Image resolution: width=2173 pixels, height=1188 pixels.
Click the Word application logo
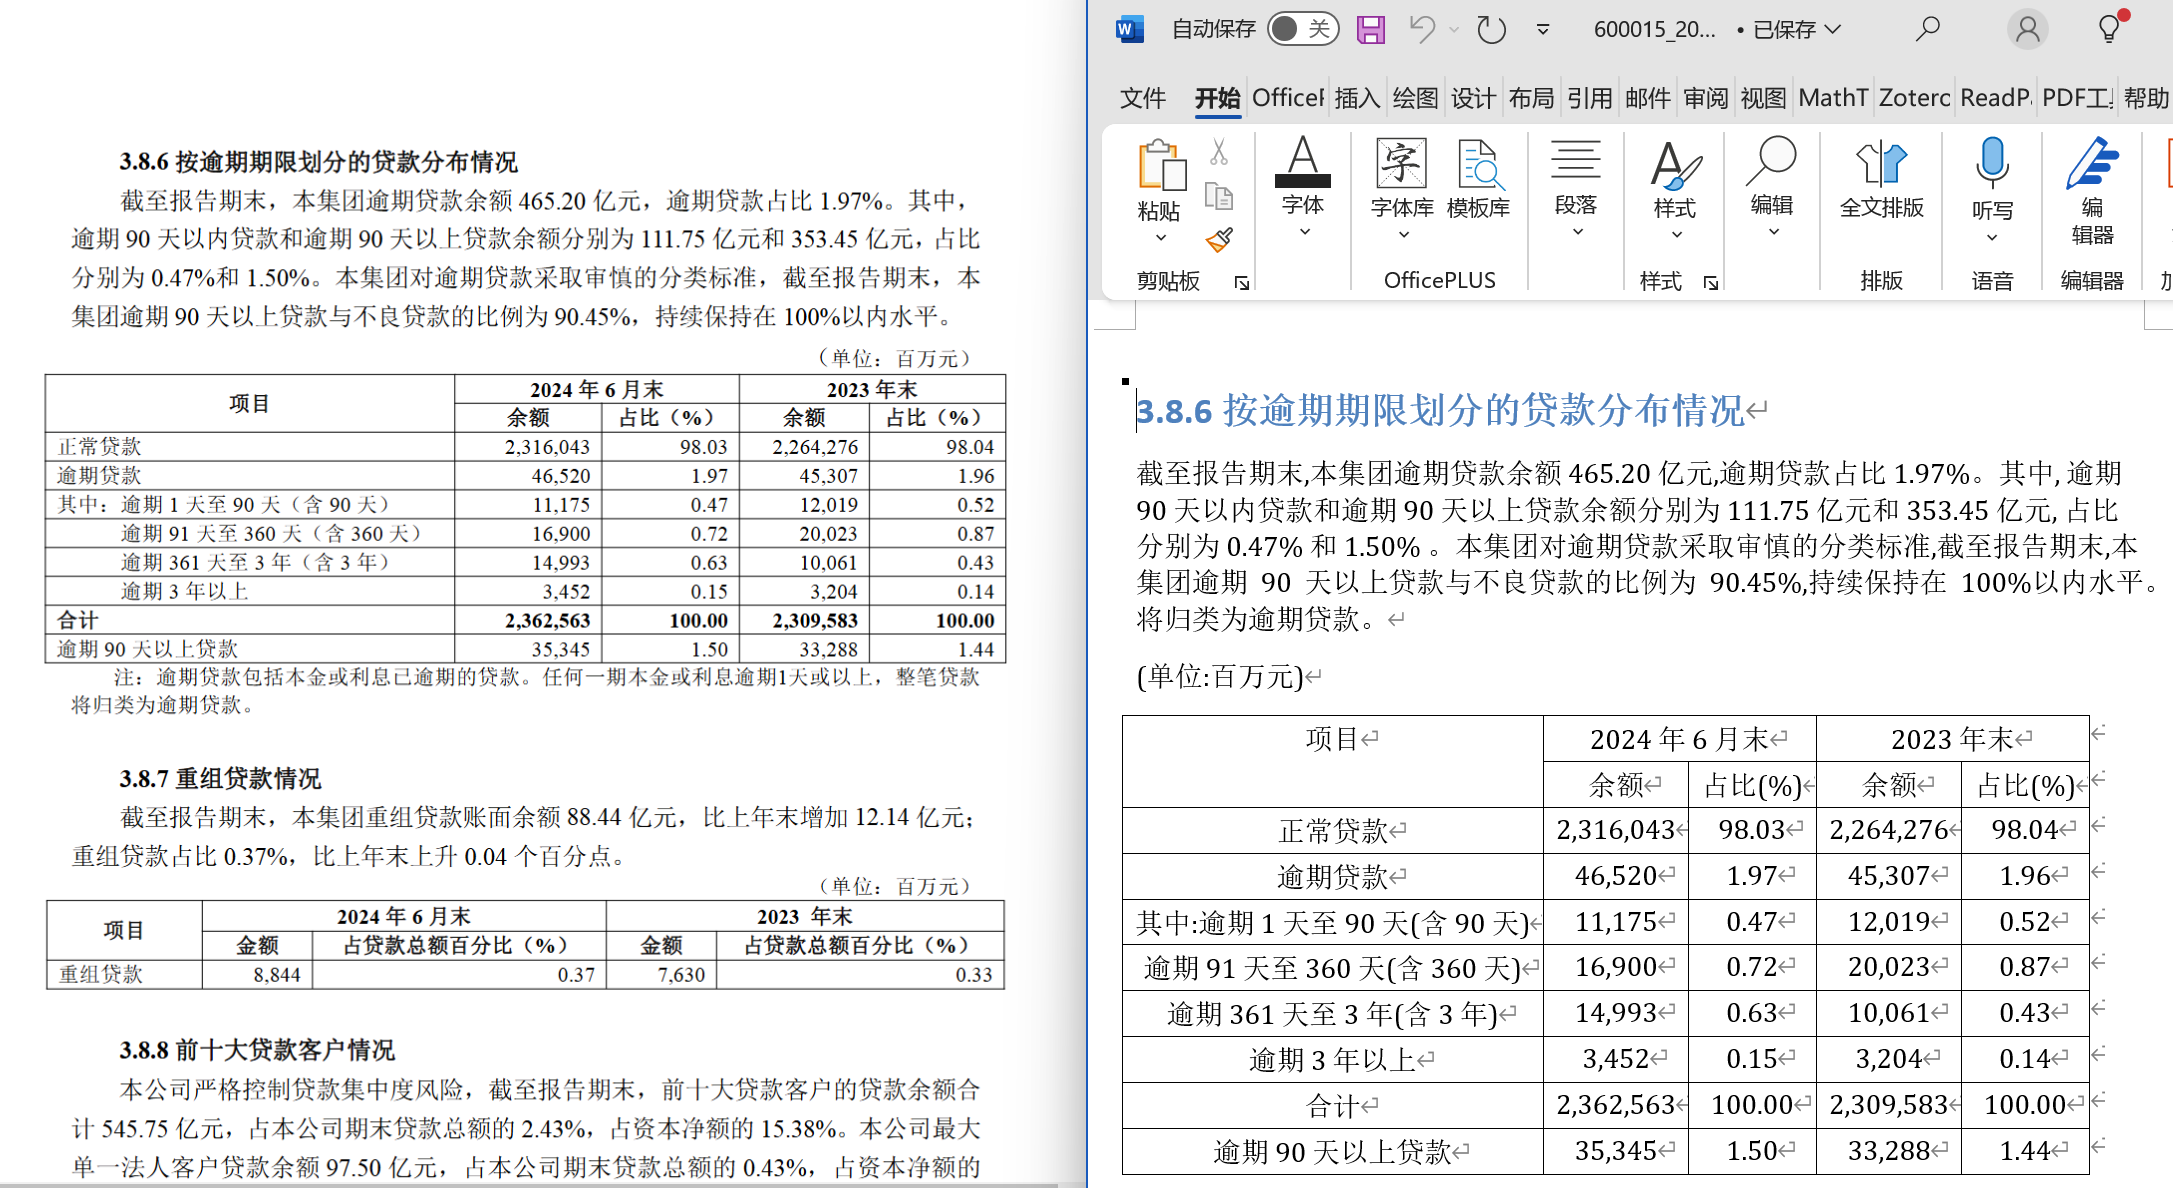click(x=1129, y=29)
